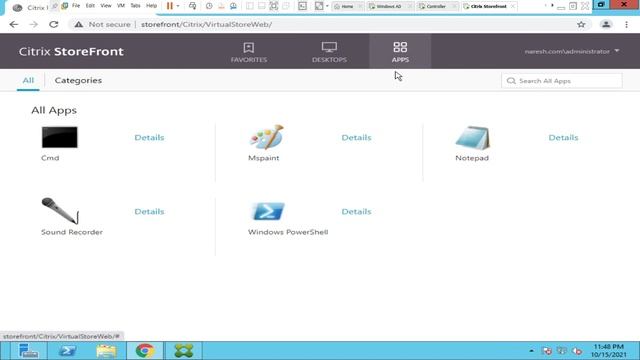The width and height of the screenshot is (640, 360).
Task: Click the VMware pause button
Action: 170,6
